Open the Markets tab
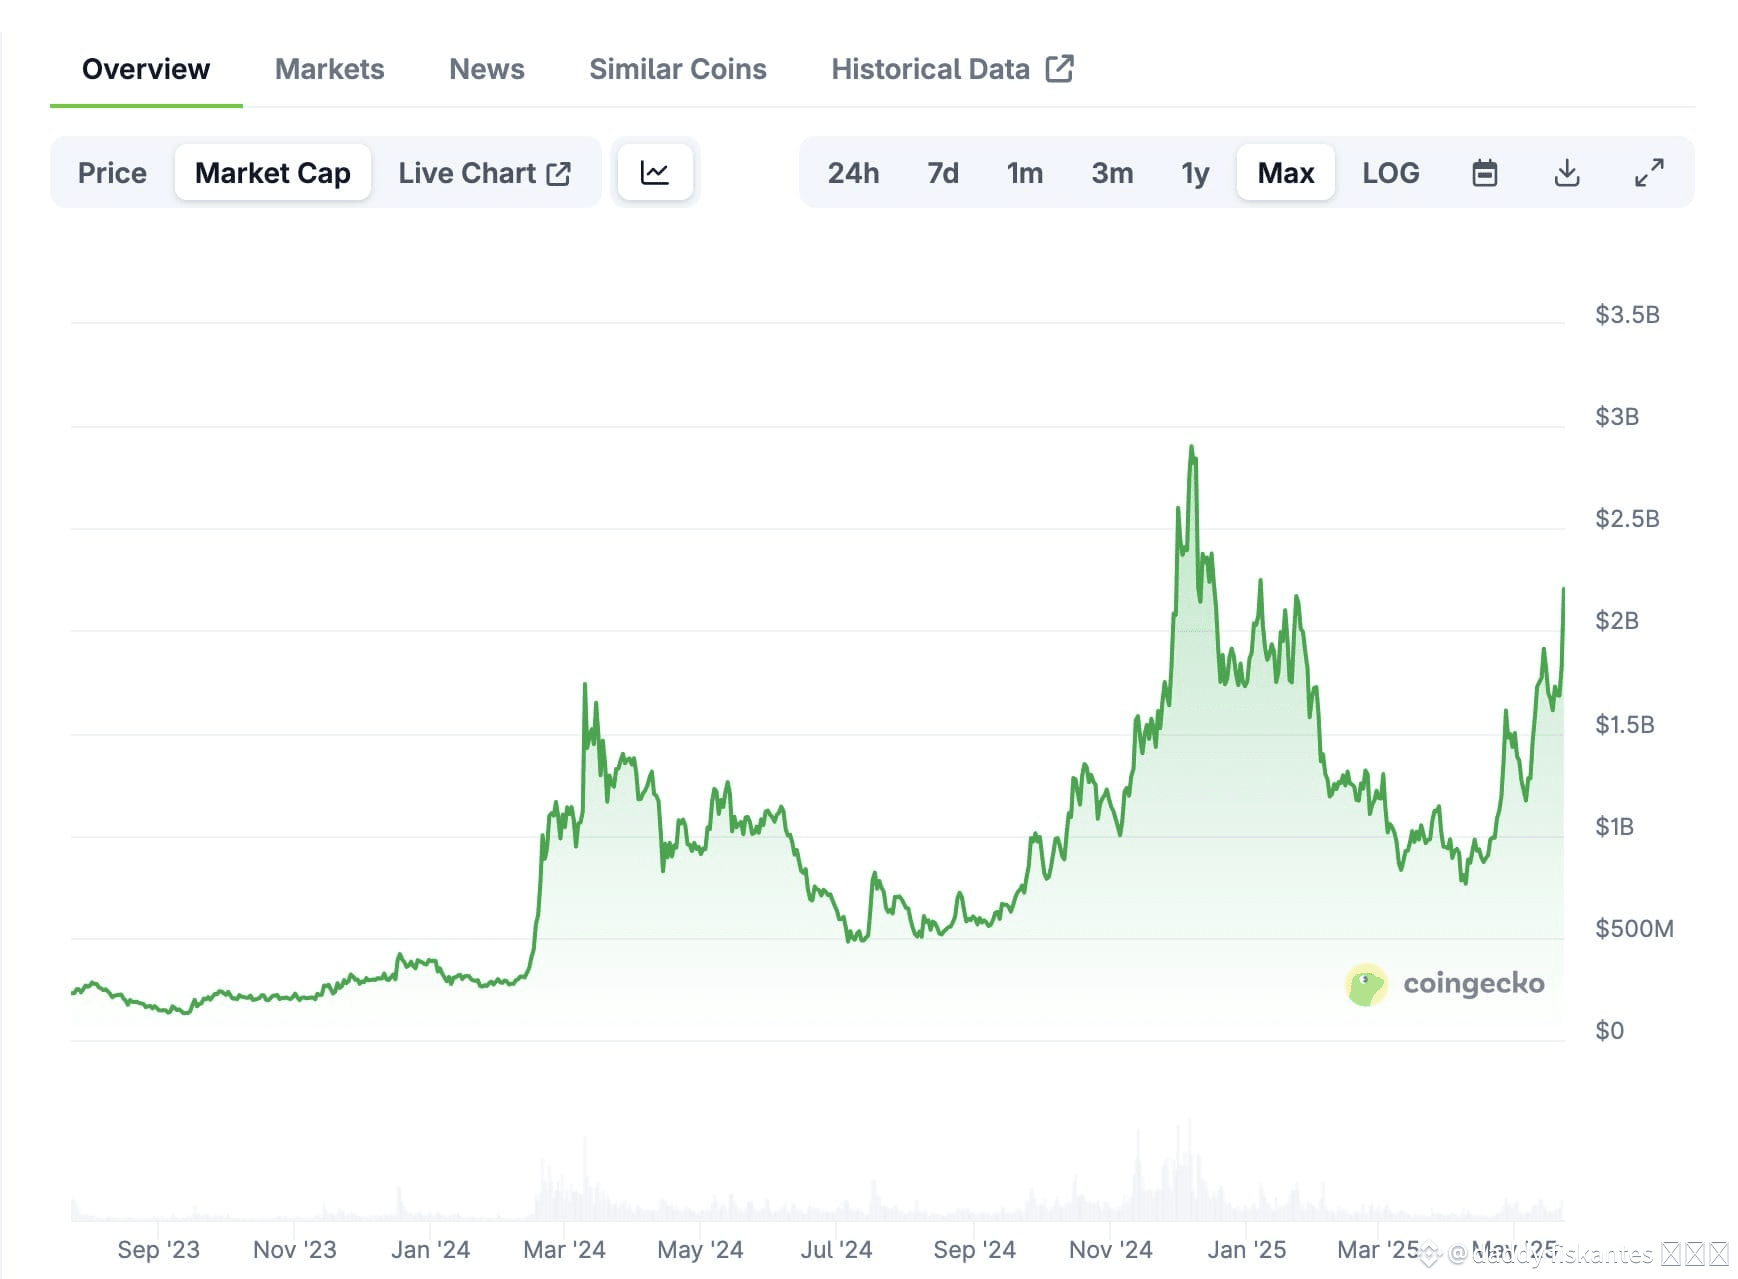This screenshot has width=1738, height=1279. click(330, 69)
